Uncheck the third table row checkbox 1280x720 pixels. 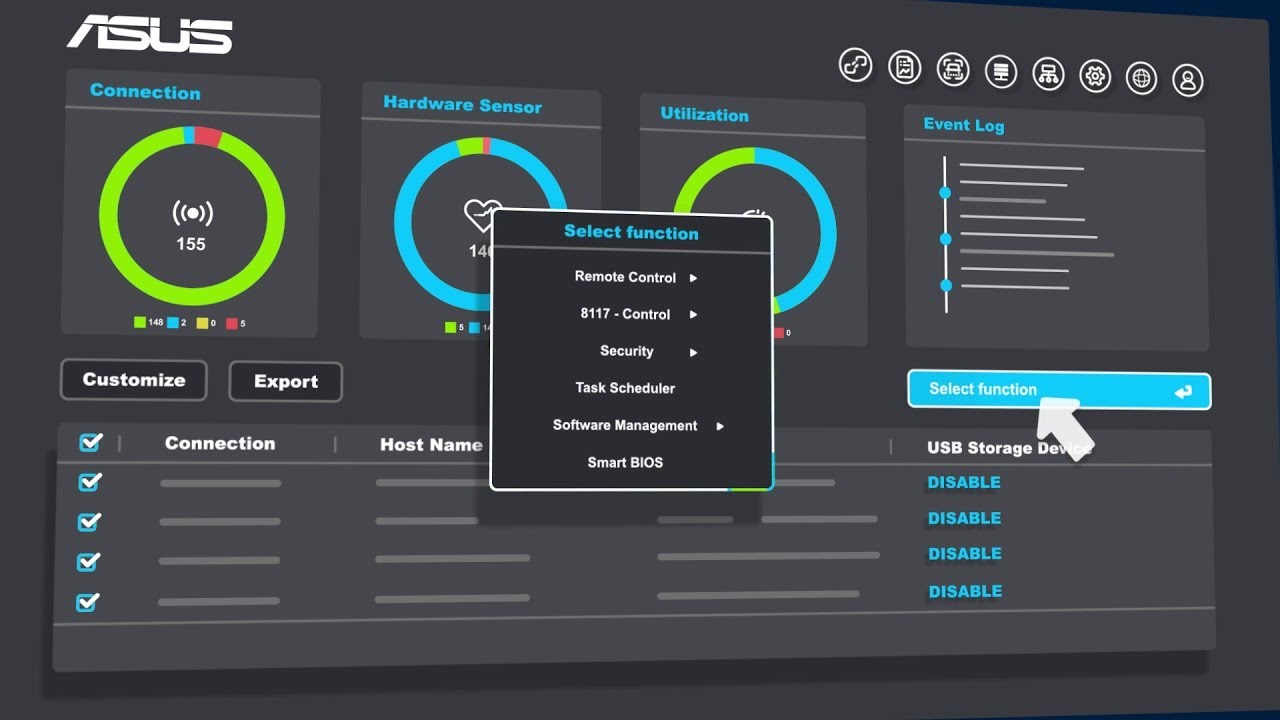pyautogui.click(x=88, y=561)
